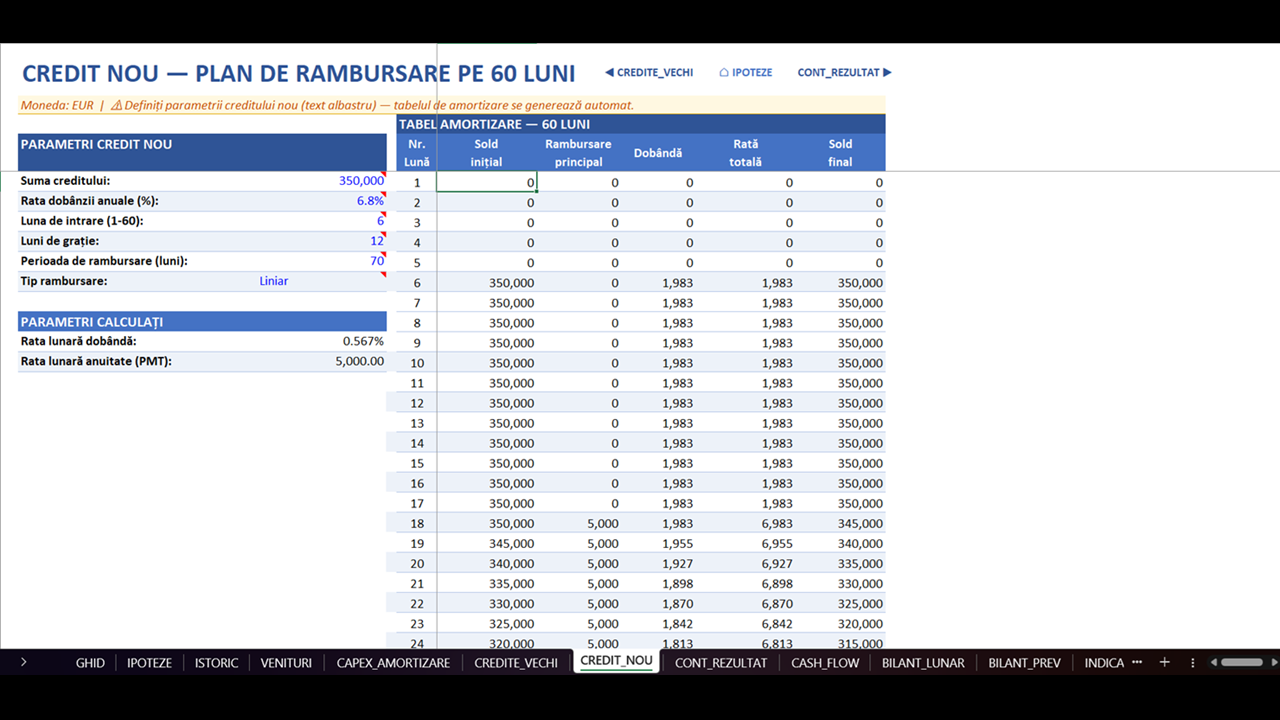Open the sheet options vertical dots menu
Screen dimensions: 1280x720
[1192, 662]
